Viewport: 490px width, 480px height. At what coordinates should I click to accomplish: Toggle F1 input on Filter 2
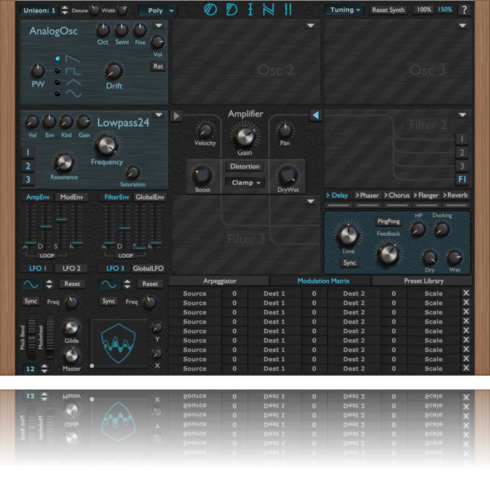click(462, 180)
